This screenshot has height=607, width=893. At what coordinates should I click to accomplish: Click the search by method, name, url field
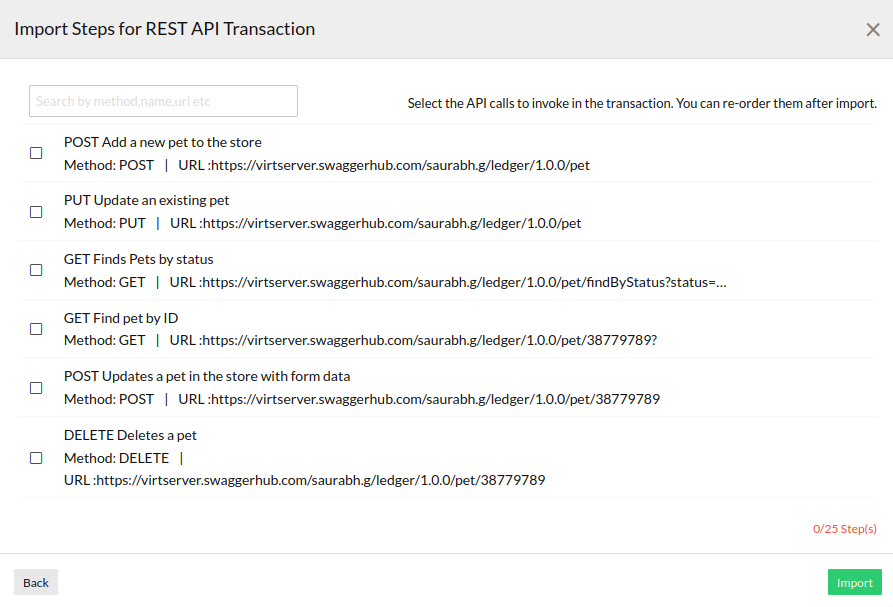click(162, 101)
